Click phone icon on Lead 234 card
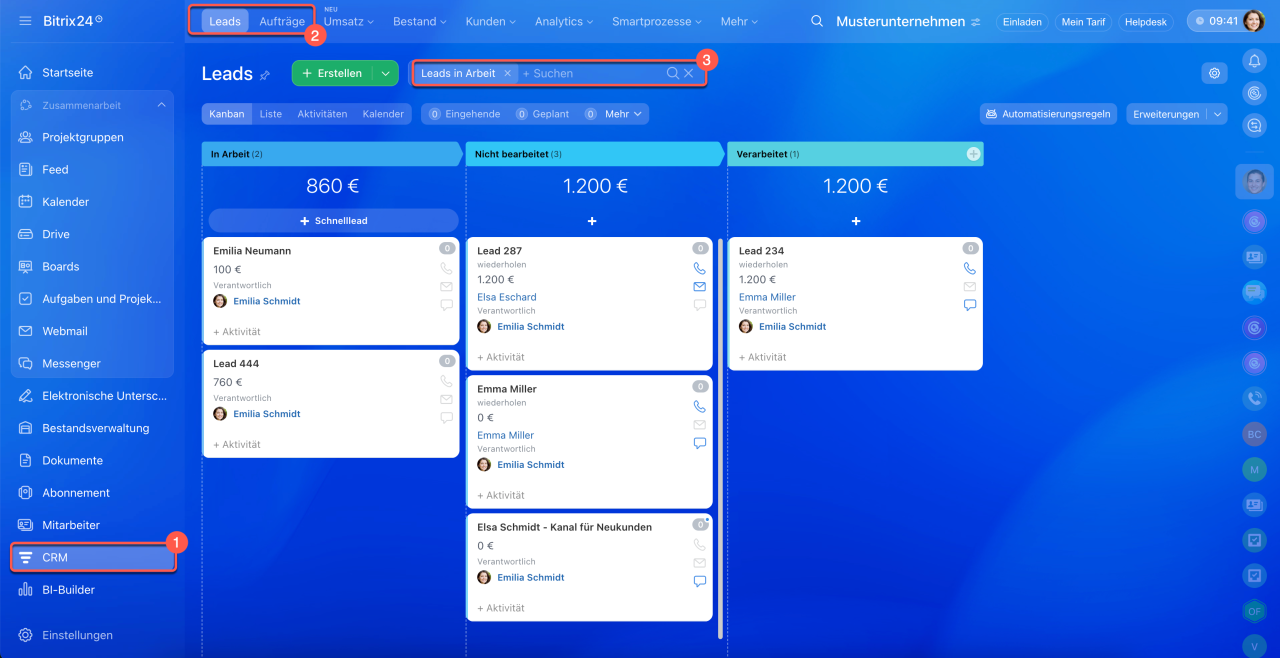The width and height of the screenshot is (1280, 658). (969, 268)
